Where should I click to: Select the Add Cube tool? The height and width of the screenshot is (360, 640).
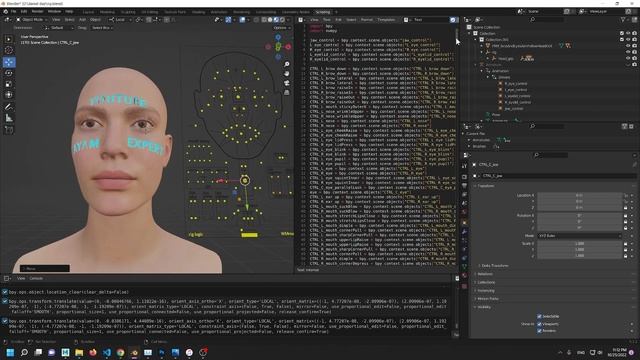9,130
